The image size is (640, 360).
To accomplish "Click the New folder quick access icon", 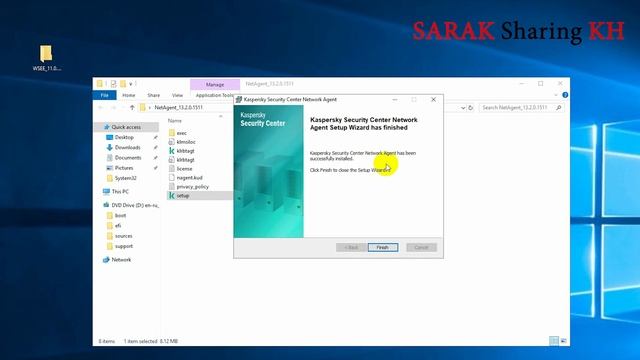I will 123,84.
